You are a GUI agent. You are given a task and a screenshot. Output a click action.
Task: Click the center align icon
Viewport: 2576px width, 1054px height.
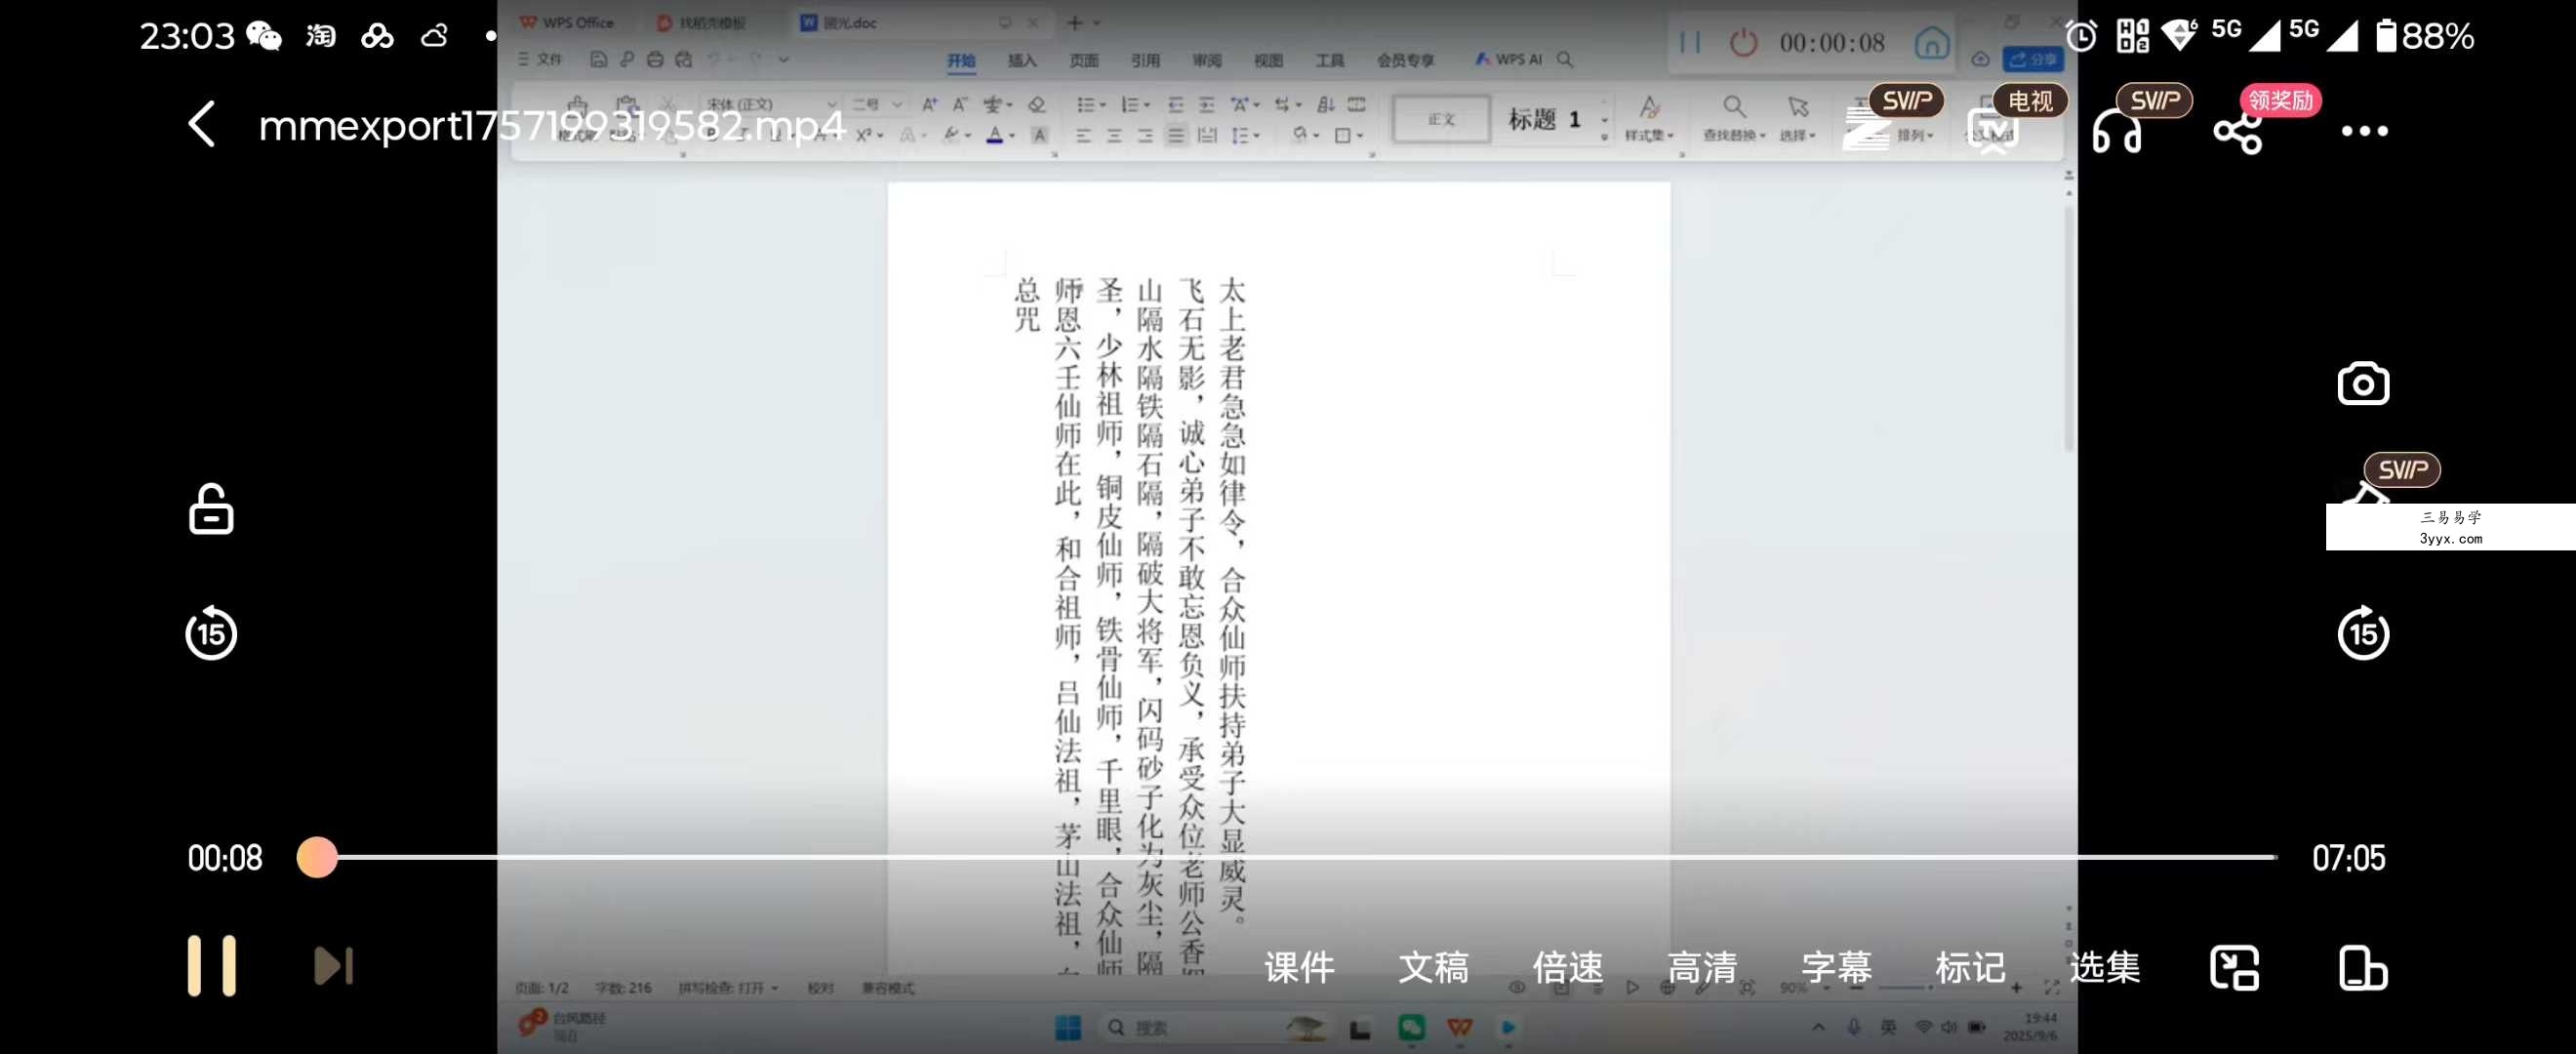[1114, 135]
